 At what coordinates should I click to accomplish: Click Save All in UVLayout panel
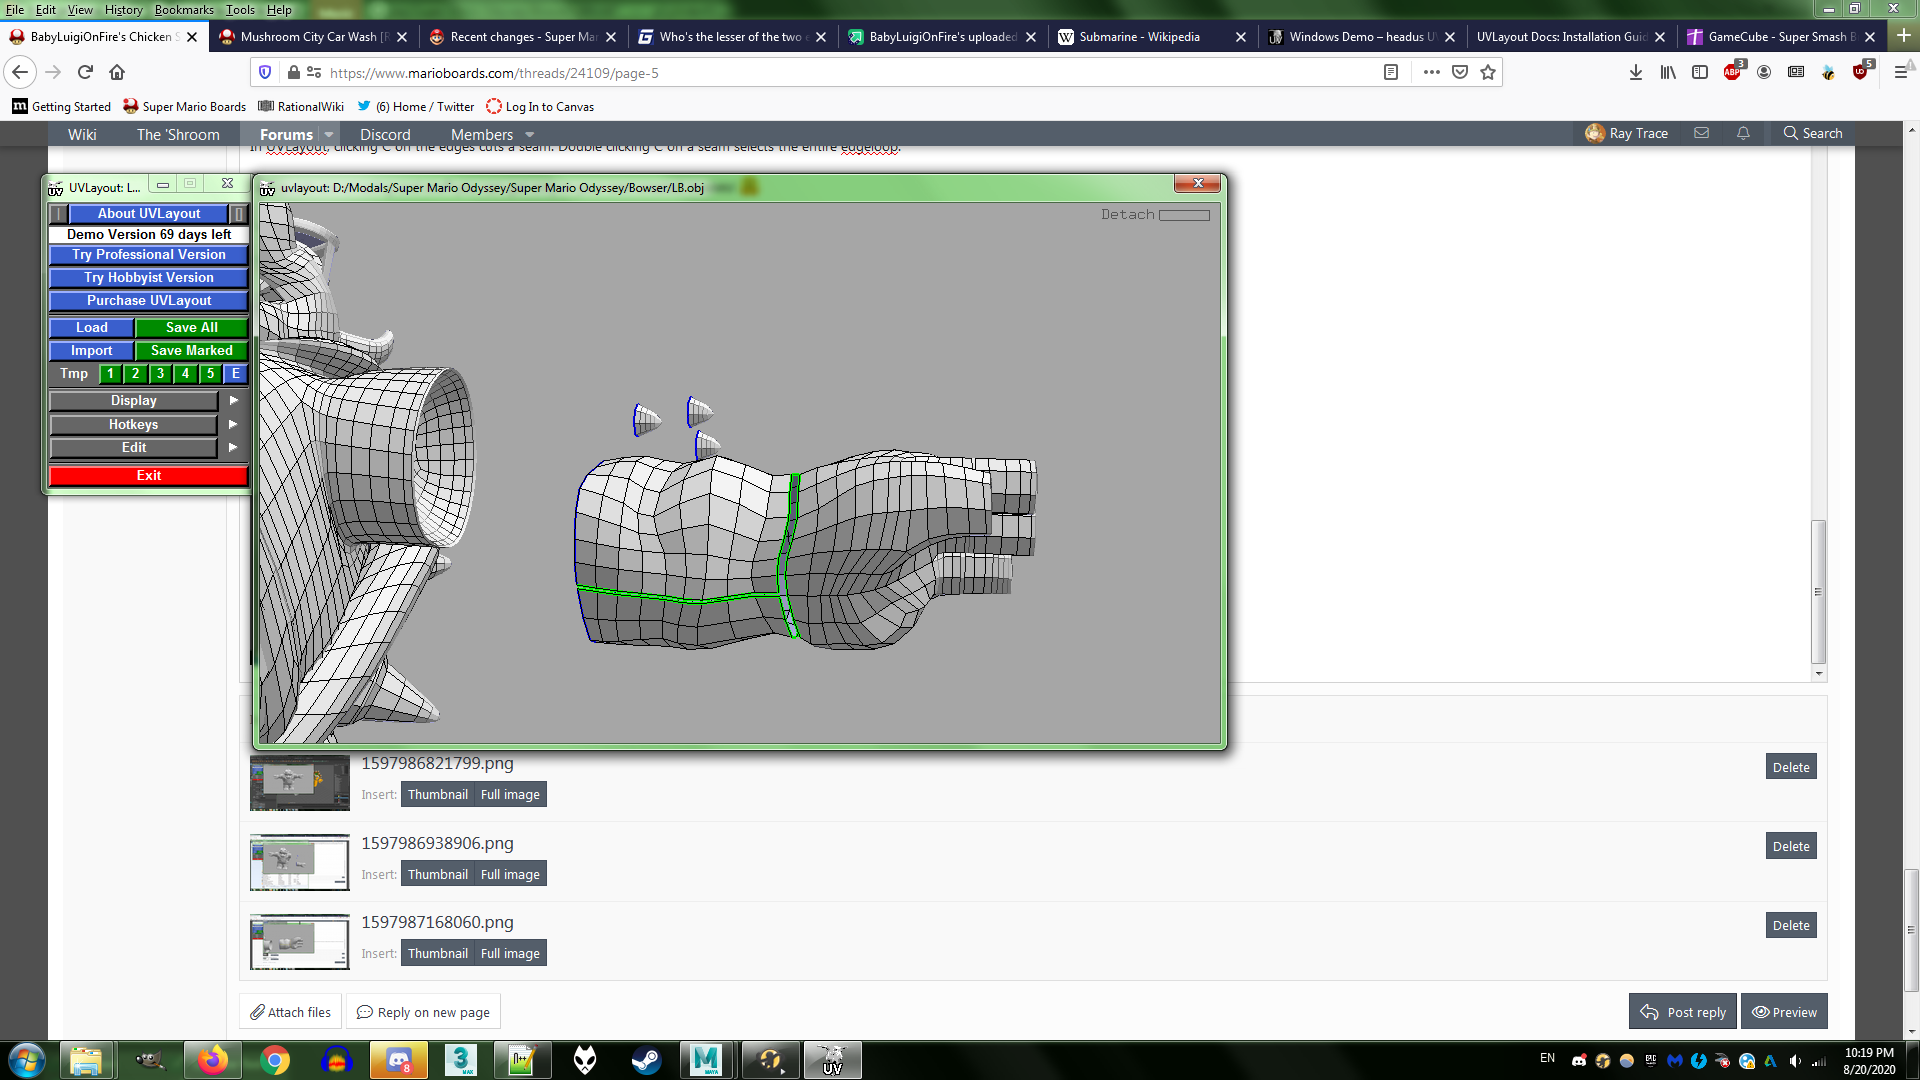click(x=191, y=328)
